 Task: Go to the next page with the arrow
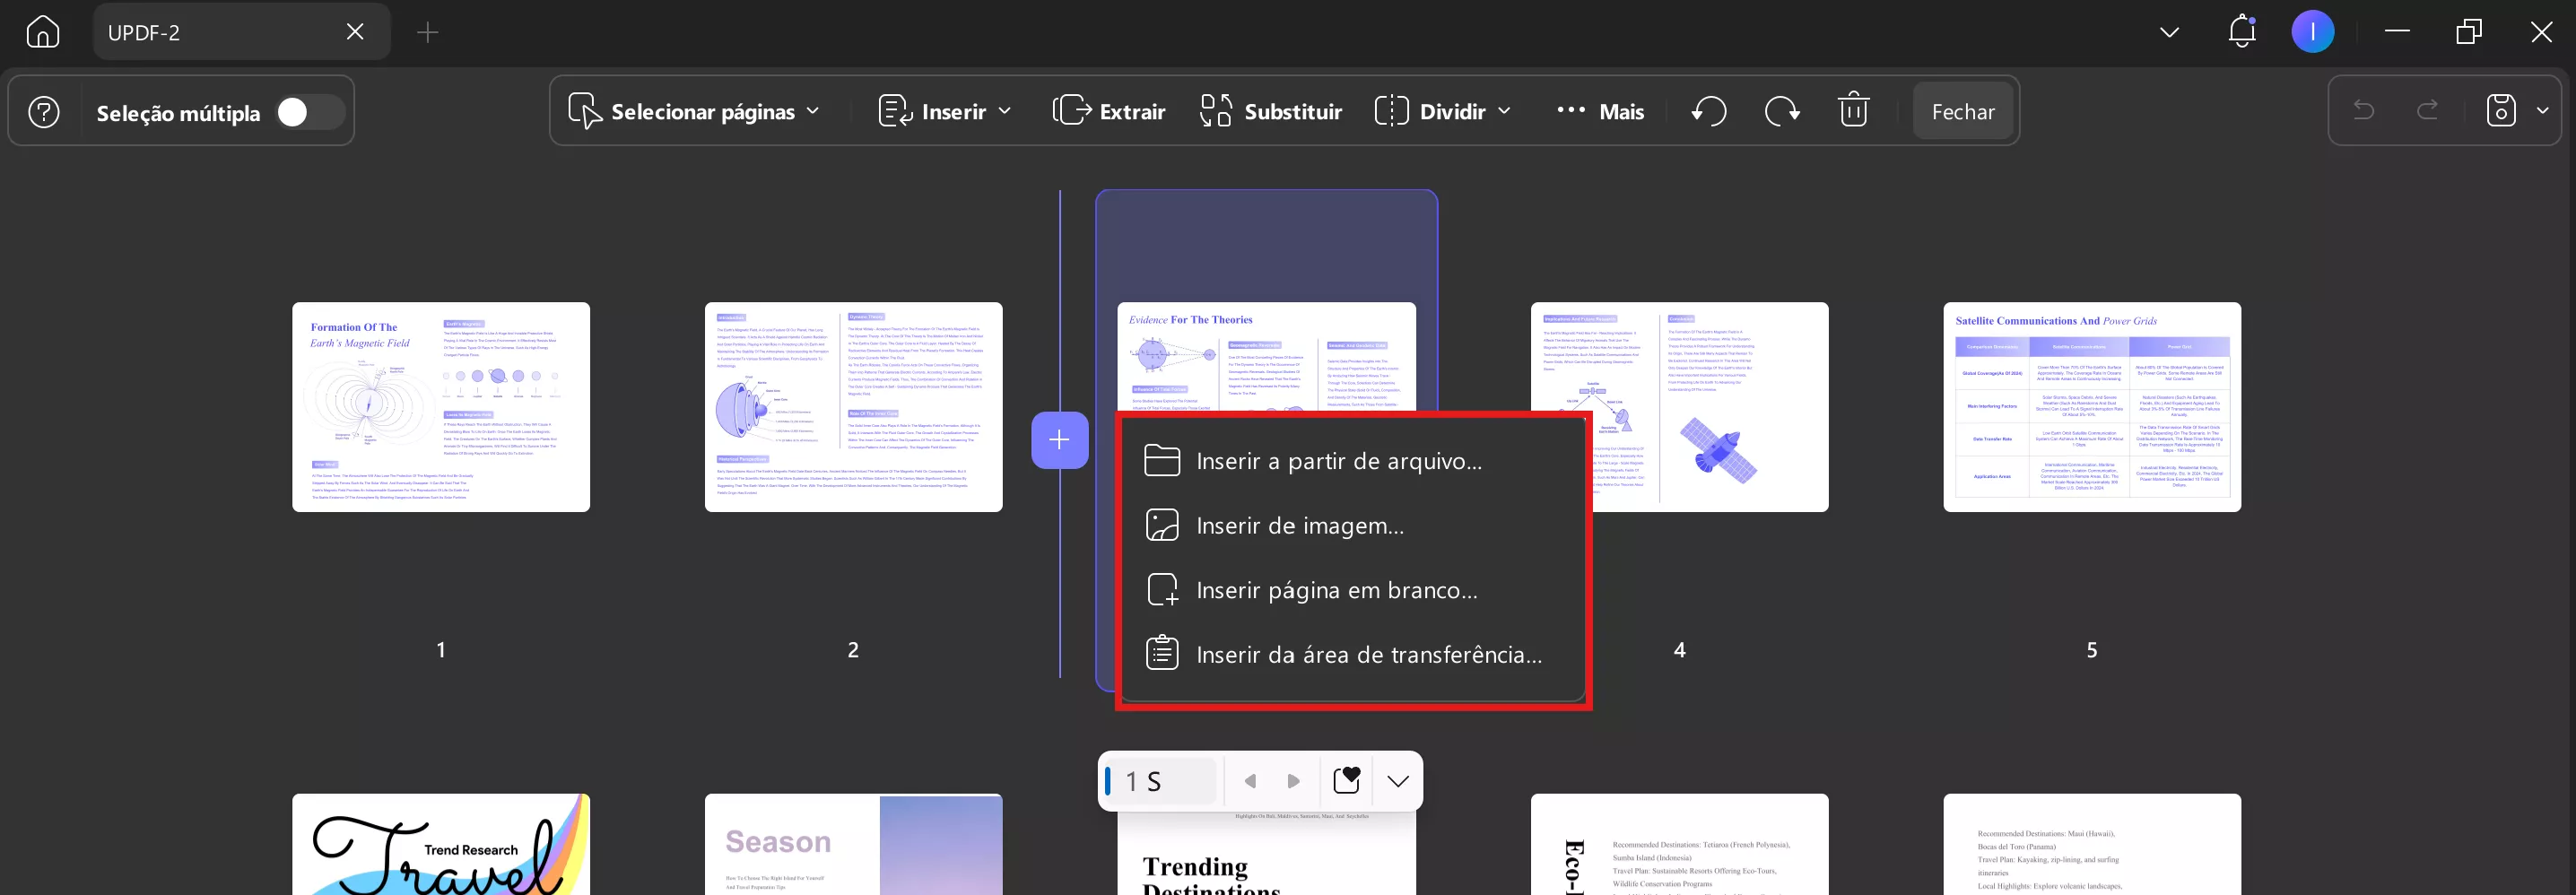coord(1293,780)
